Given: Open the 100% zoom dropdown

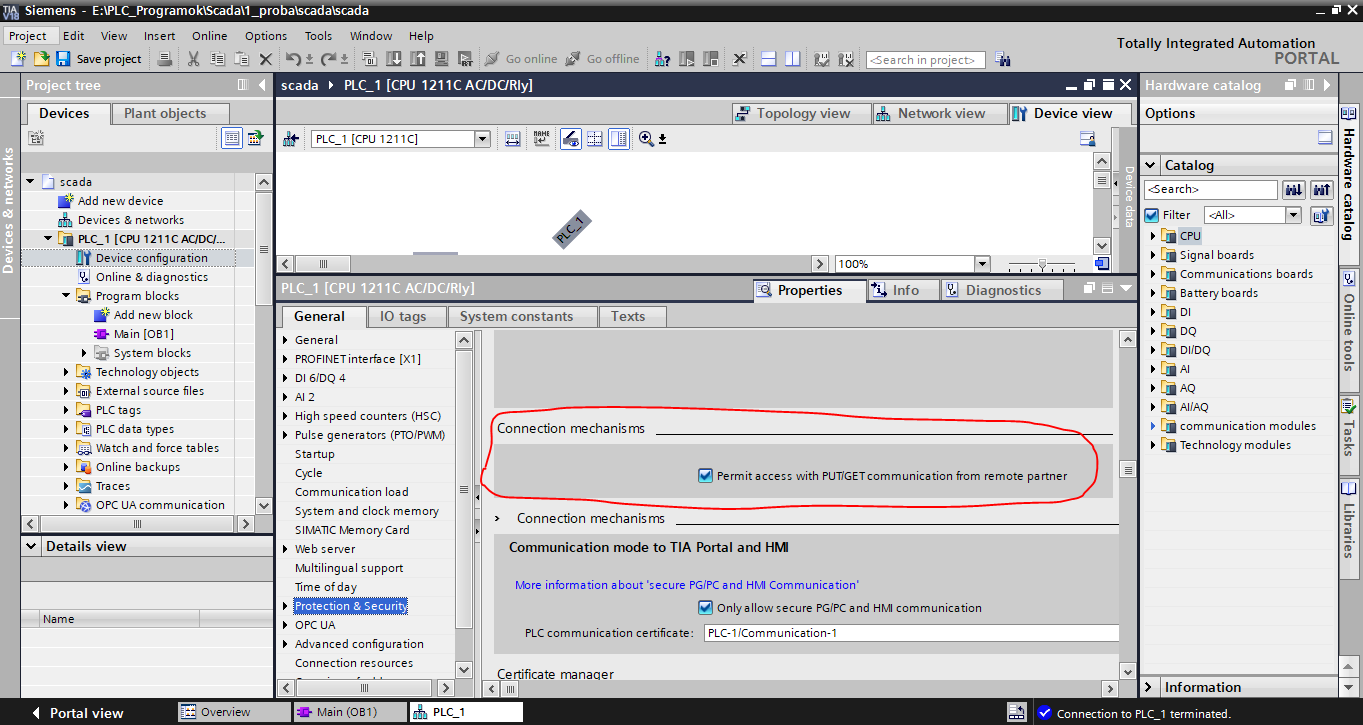Looking at the screenshot, I should pyautogui.click(x=981, y=264).
